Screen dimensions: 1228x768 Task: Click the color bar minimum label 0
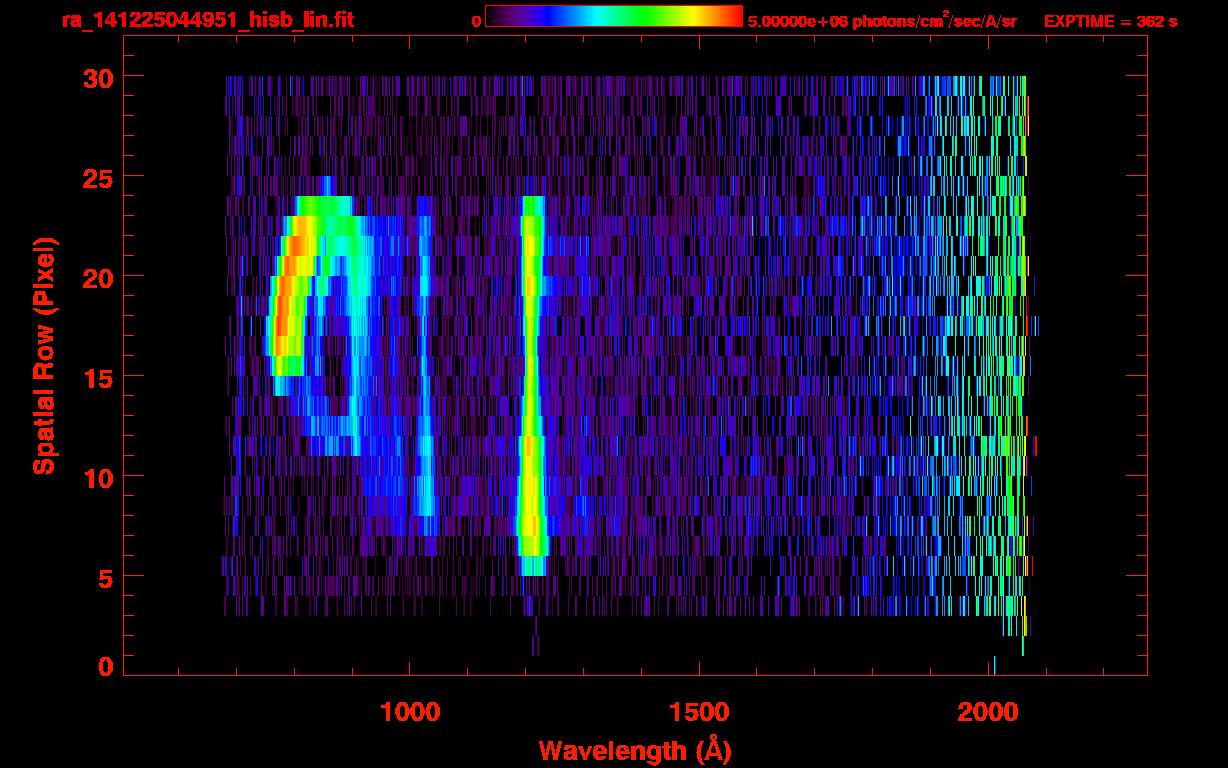click(x=476, y=21)
